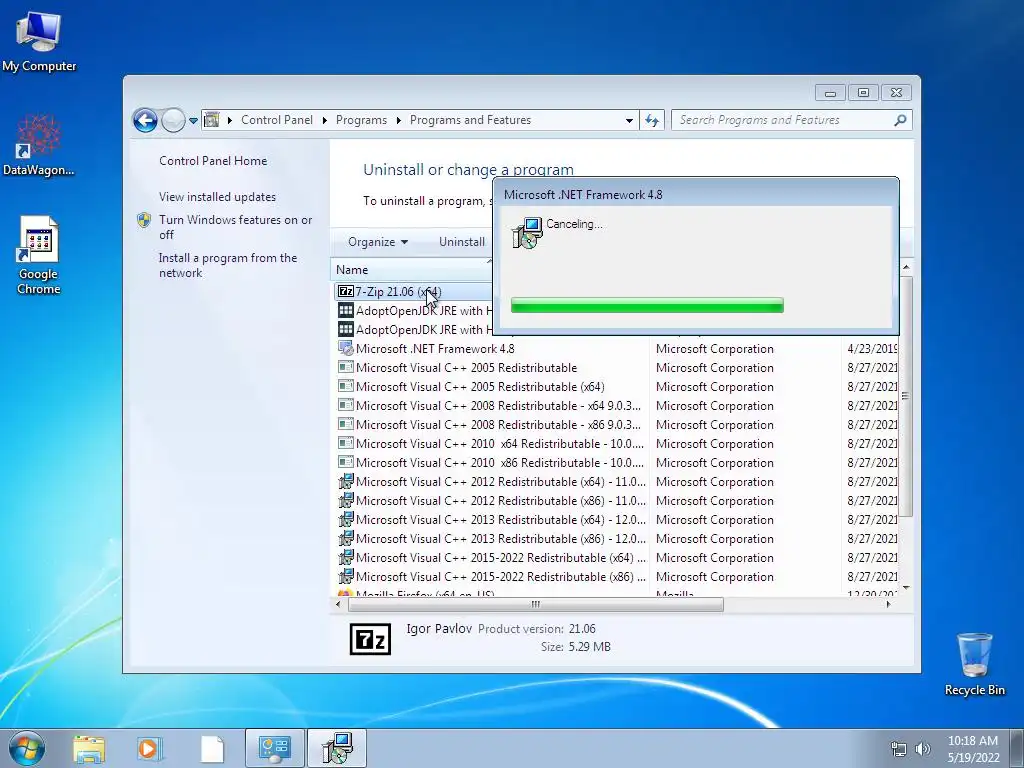Open My Computer desktop icon

39,40
